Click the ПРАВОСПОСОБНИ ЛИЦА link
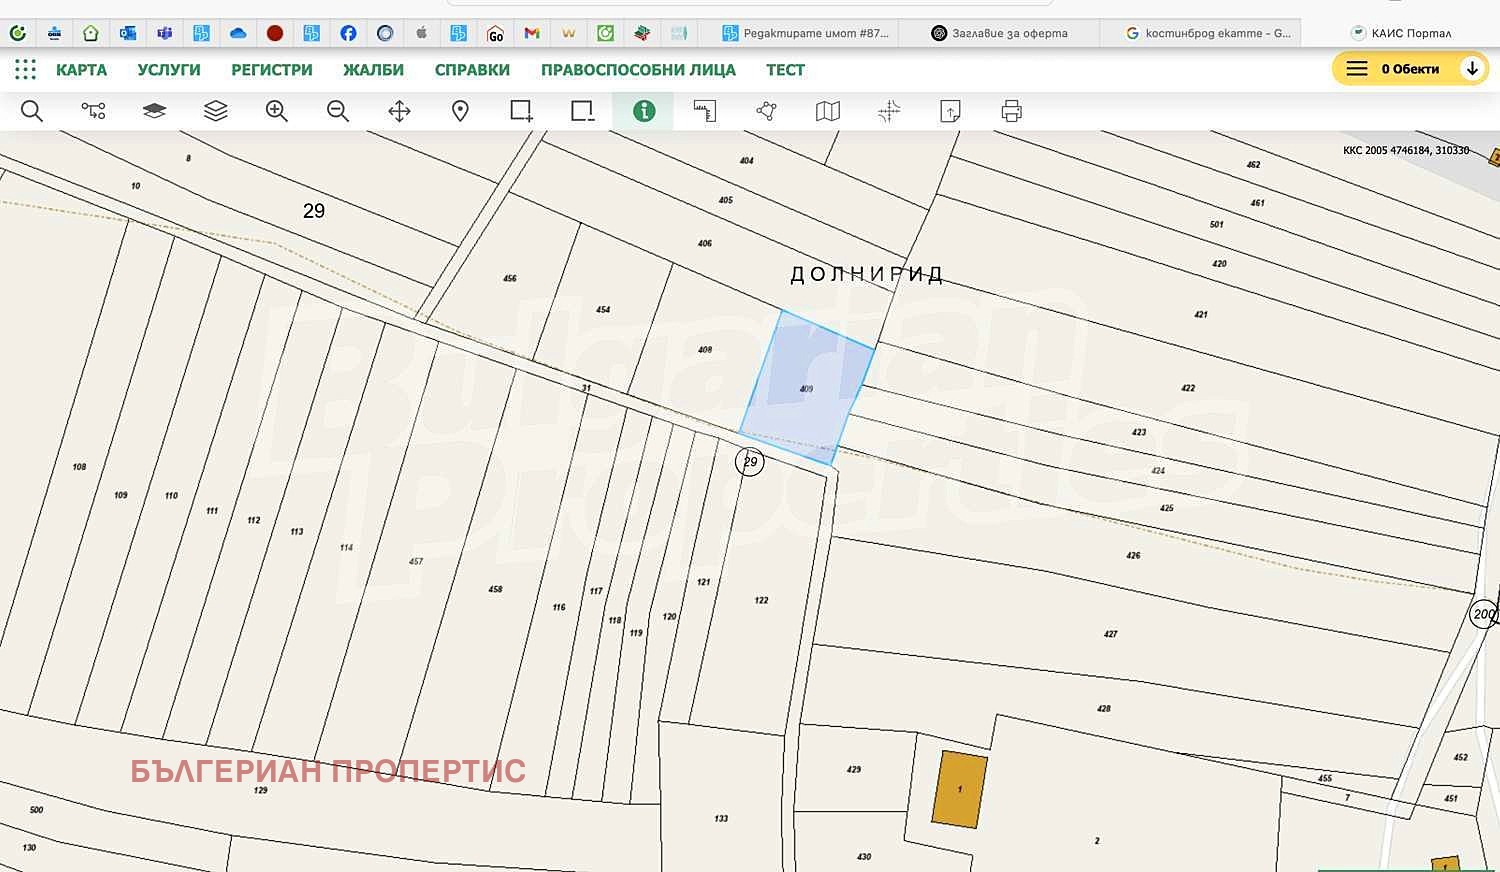Viewport: 1500px width, 872px height. [638, 70]
